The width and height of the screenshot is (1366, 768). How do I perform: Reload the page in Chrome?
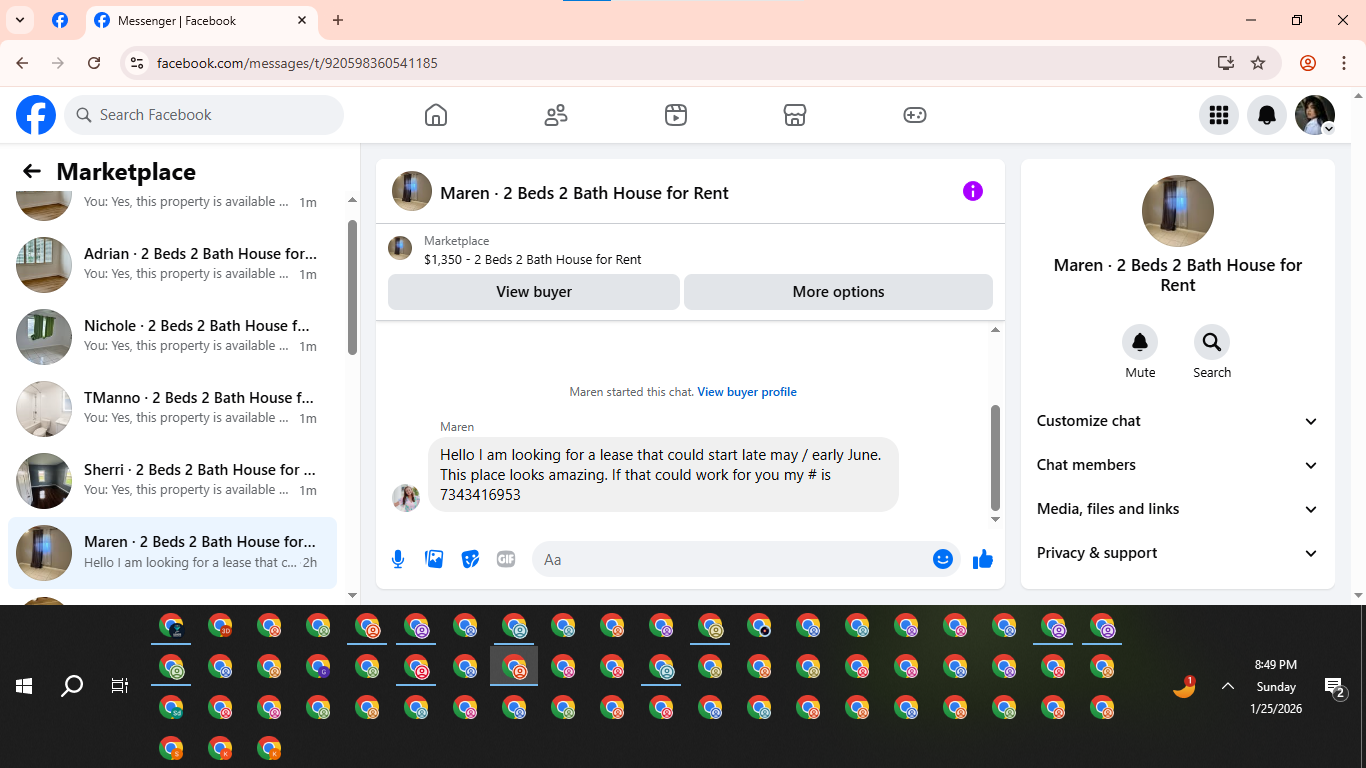pyautogui.click(x=94, y=63)
